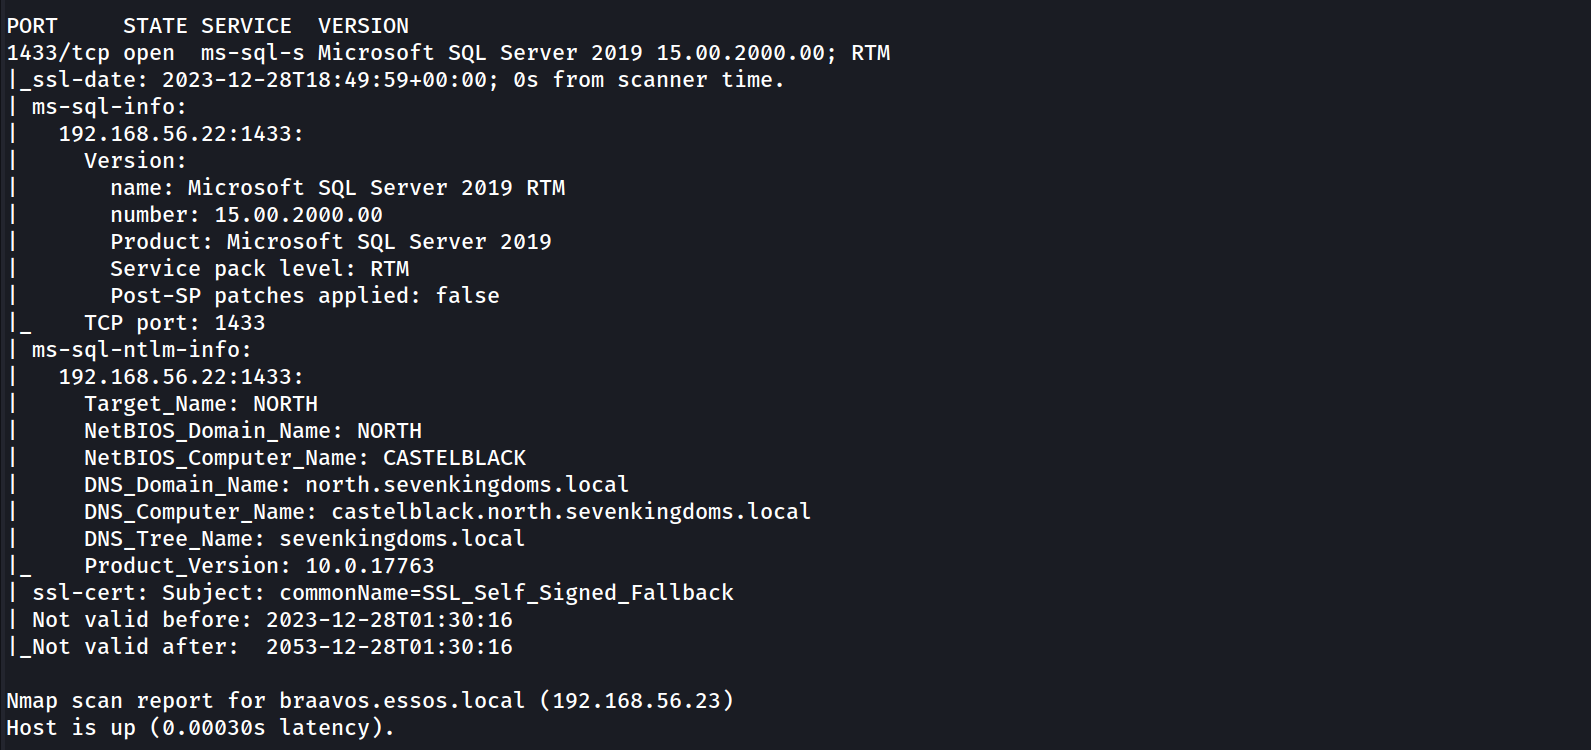
Task: Click the hostname braavos.essos.local
Action: (401, 700)
